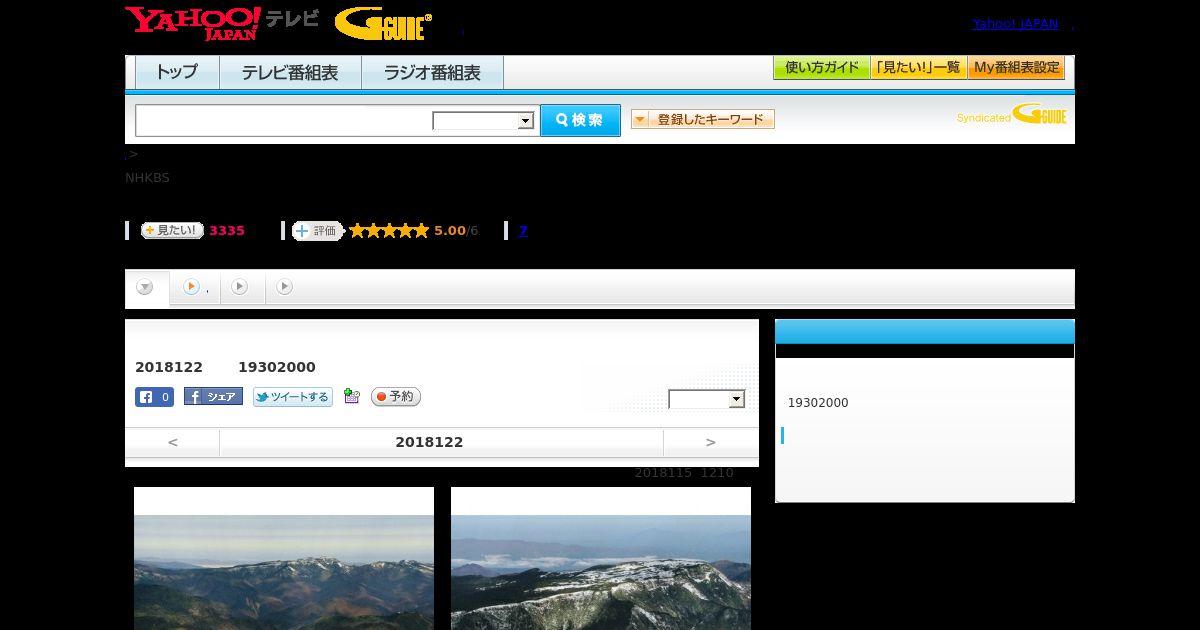Follow the blue 7 link
The height and width of the screenshot is (630, 1200).
coord(523,231)
